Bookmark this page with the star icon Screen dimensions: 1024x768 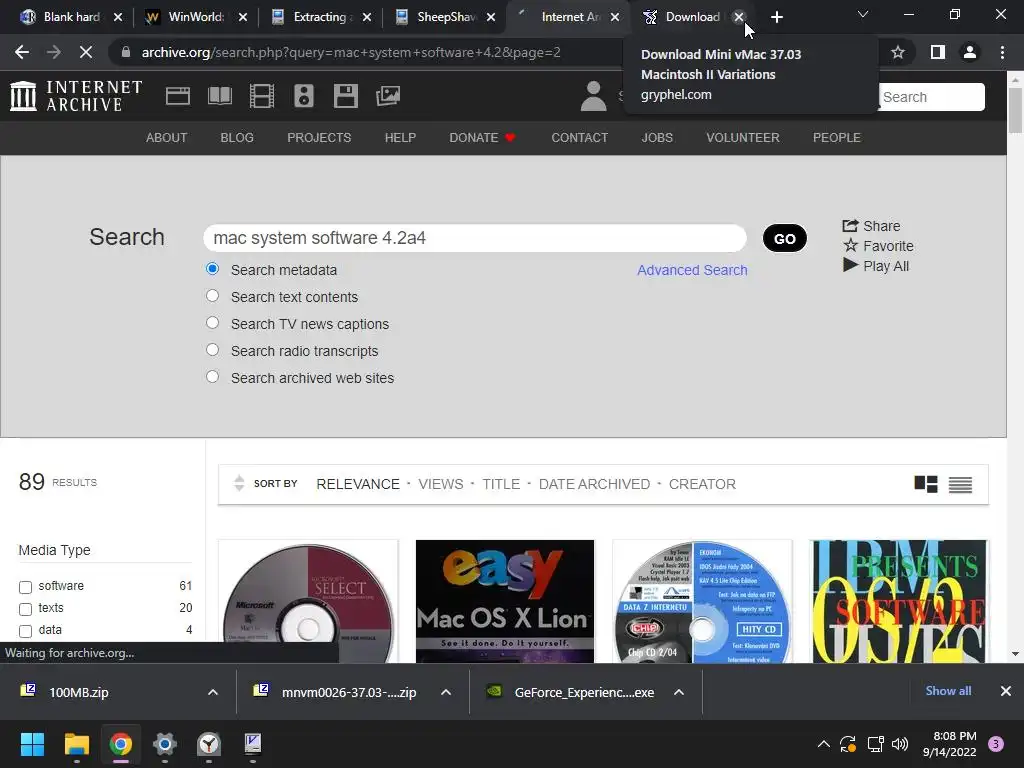pyautogui.click(x=898, y=52)
